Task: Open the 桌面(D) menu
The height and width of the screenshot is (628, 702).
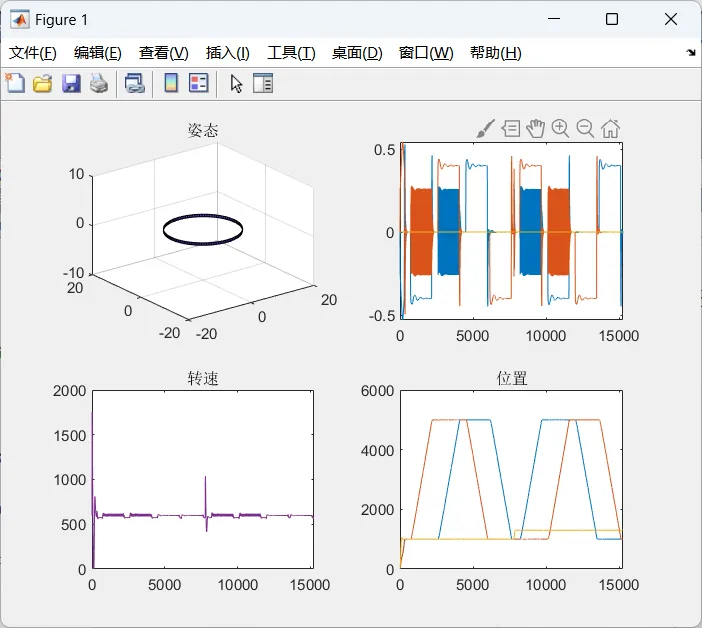Action: [x=357, y=53]
